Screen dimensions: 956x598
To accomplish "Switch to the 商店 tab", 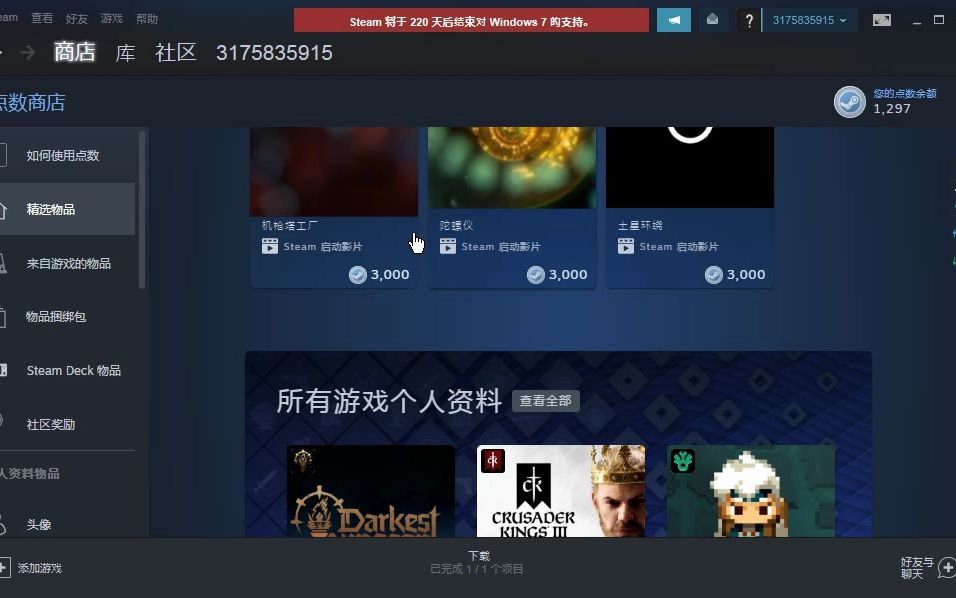I will (75, 52).
